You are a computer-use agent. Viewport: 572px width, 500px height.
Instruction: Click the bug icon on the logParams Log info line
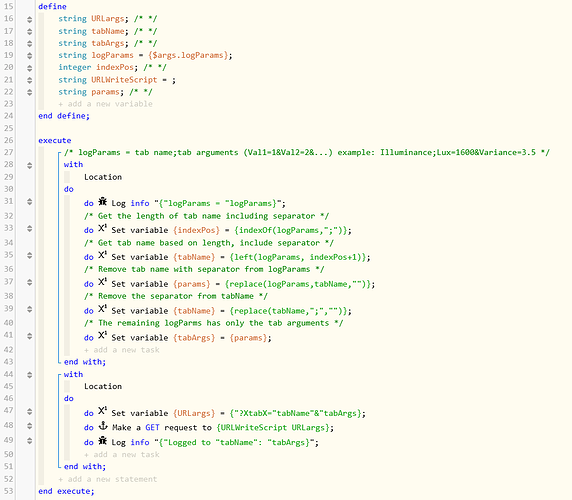pos(103,201)
